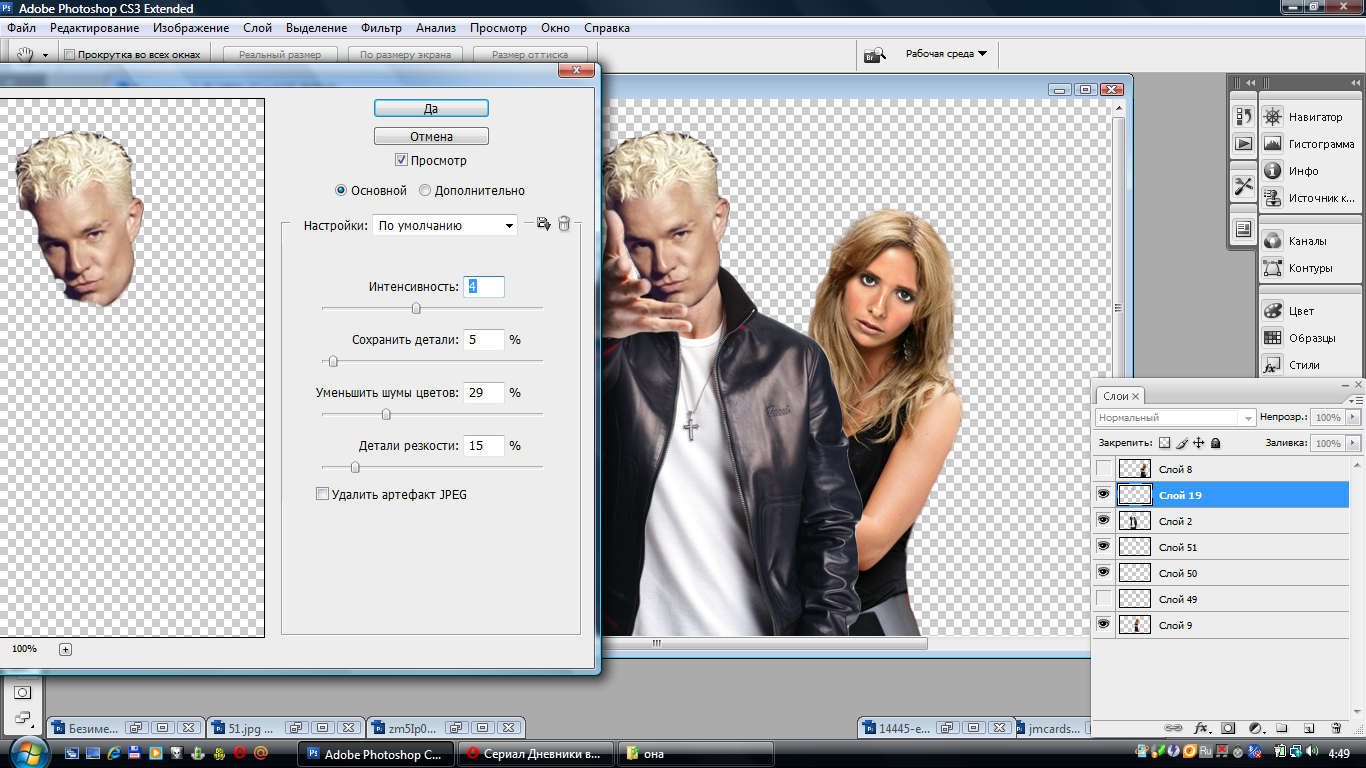
Task: Hide layer Слой 50 eye icon
Action: pyautogui.click(x=1104, y=572)
